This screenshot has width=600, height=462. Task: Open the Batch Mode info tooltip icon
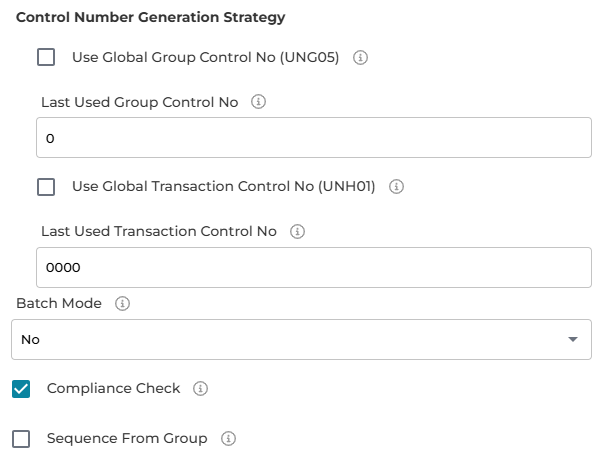(x=123, y=303)
